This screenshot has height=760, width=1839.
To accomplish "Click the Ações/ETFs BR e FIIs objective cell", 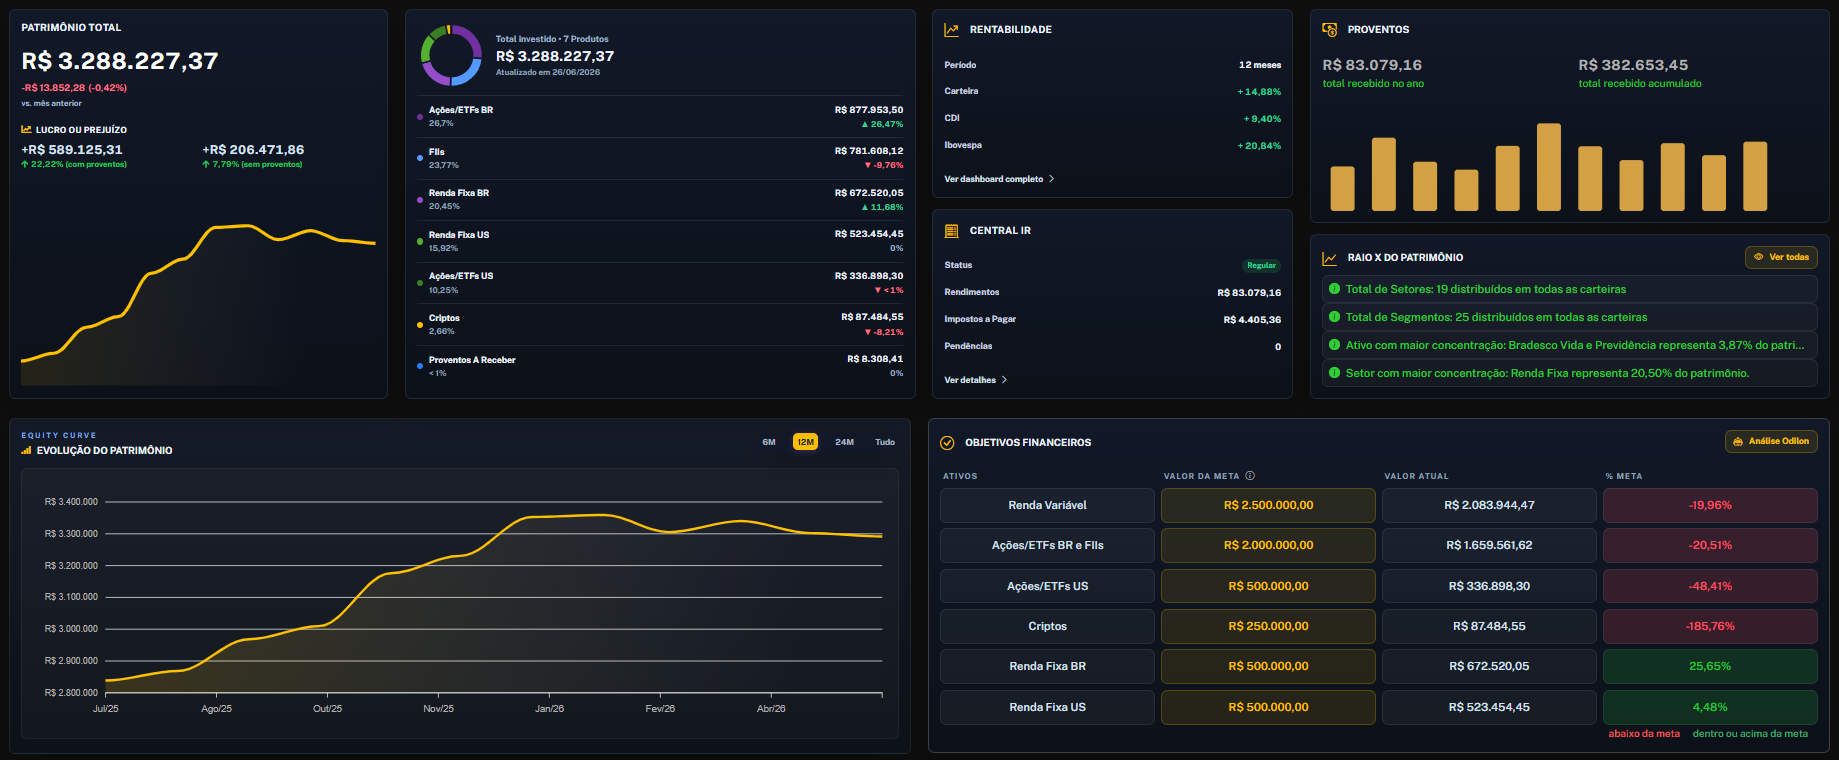I will point(1047,545).
